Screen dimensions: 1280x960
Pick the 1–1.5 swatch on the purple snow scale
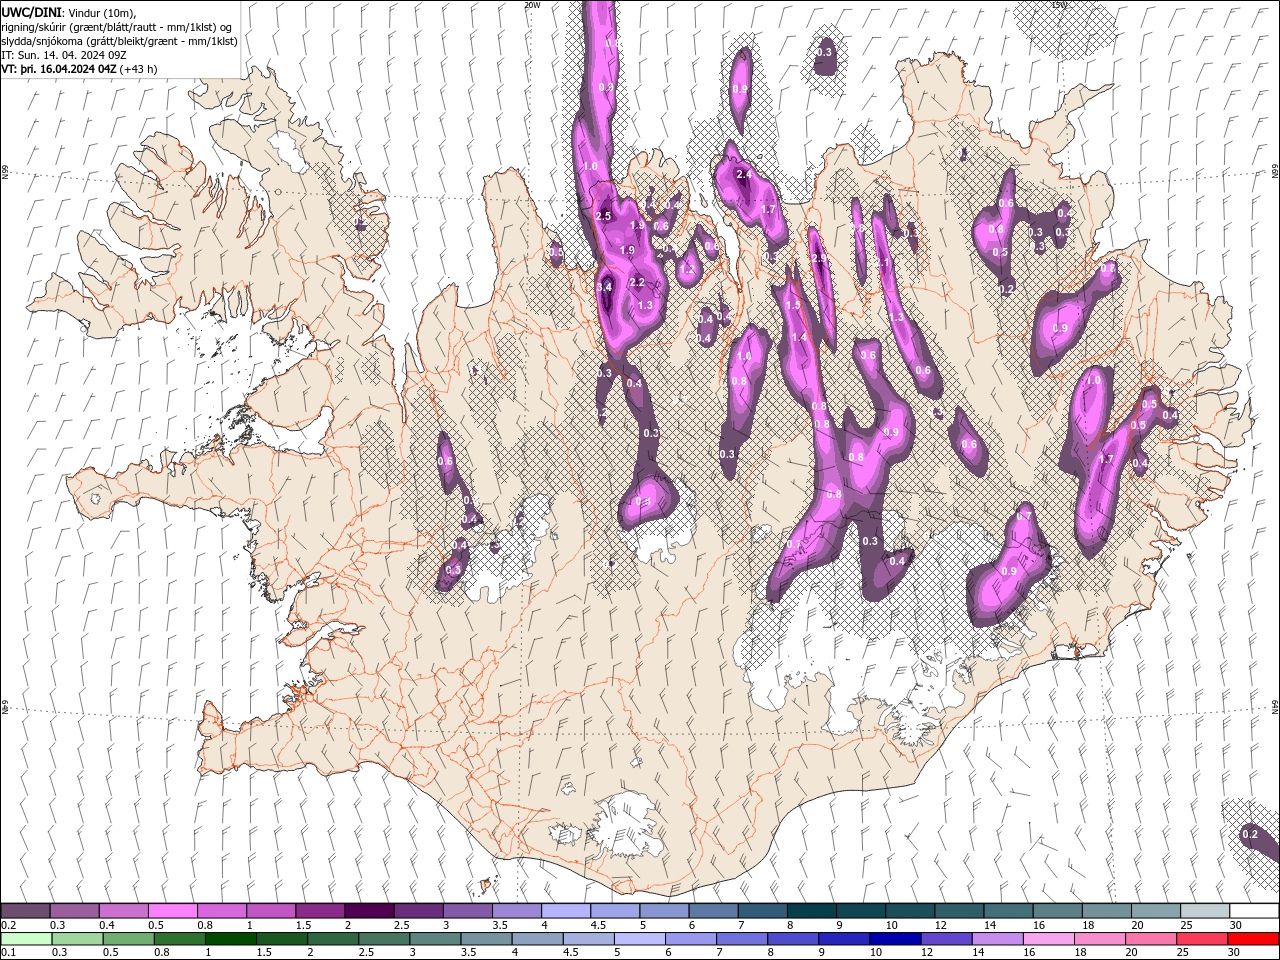[x=271, y=911]
